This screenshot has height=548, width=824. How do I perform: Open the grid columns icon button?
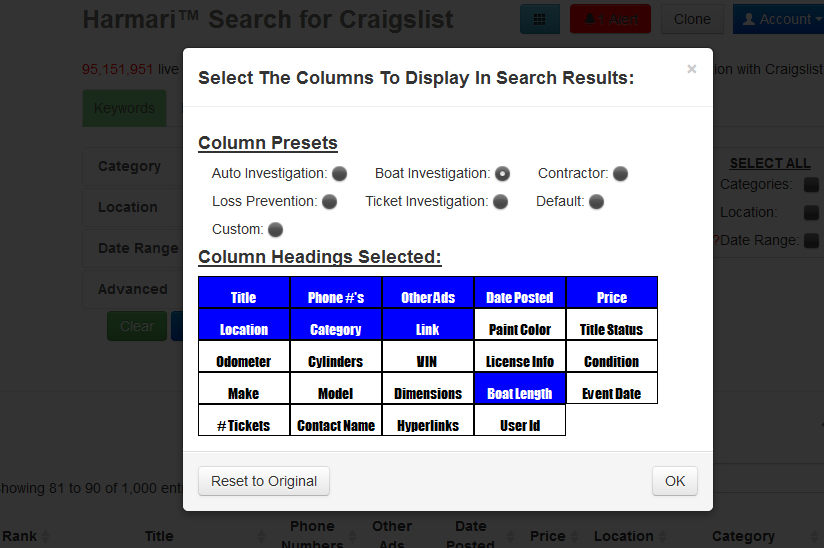tap(540, 19)
